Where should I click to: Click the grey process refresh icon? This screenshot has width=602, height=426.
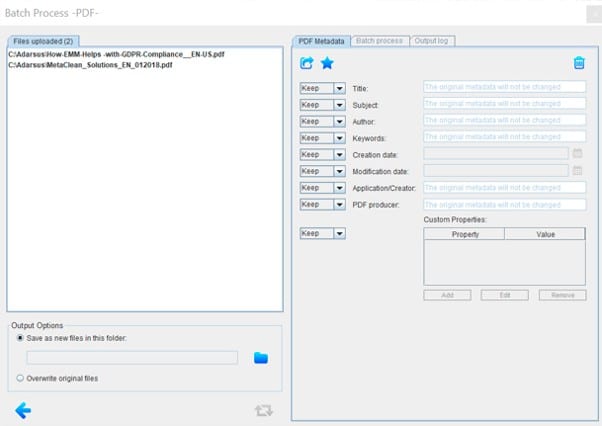coord(264,410)
